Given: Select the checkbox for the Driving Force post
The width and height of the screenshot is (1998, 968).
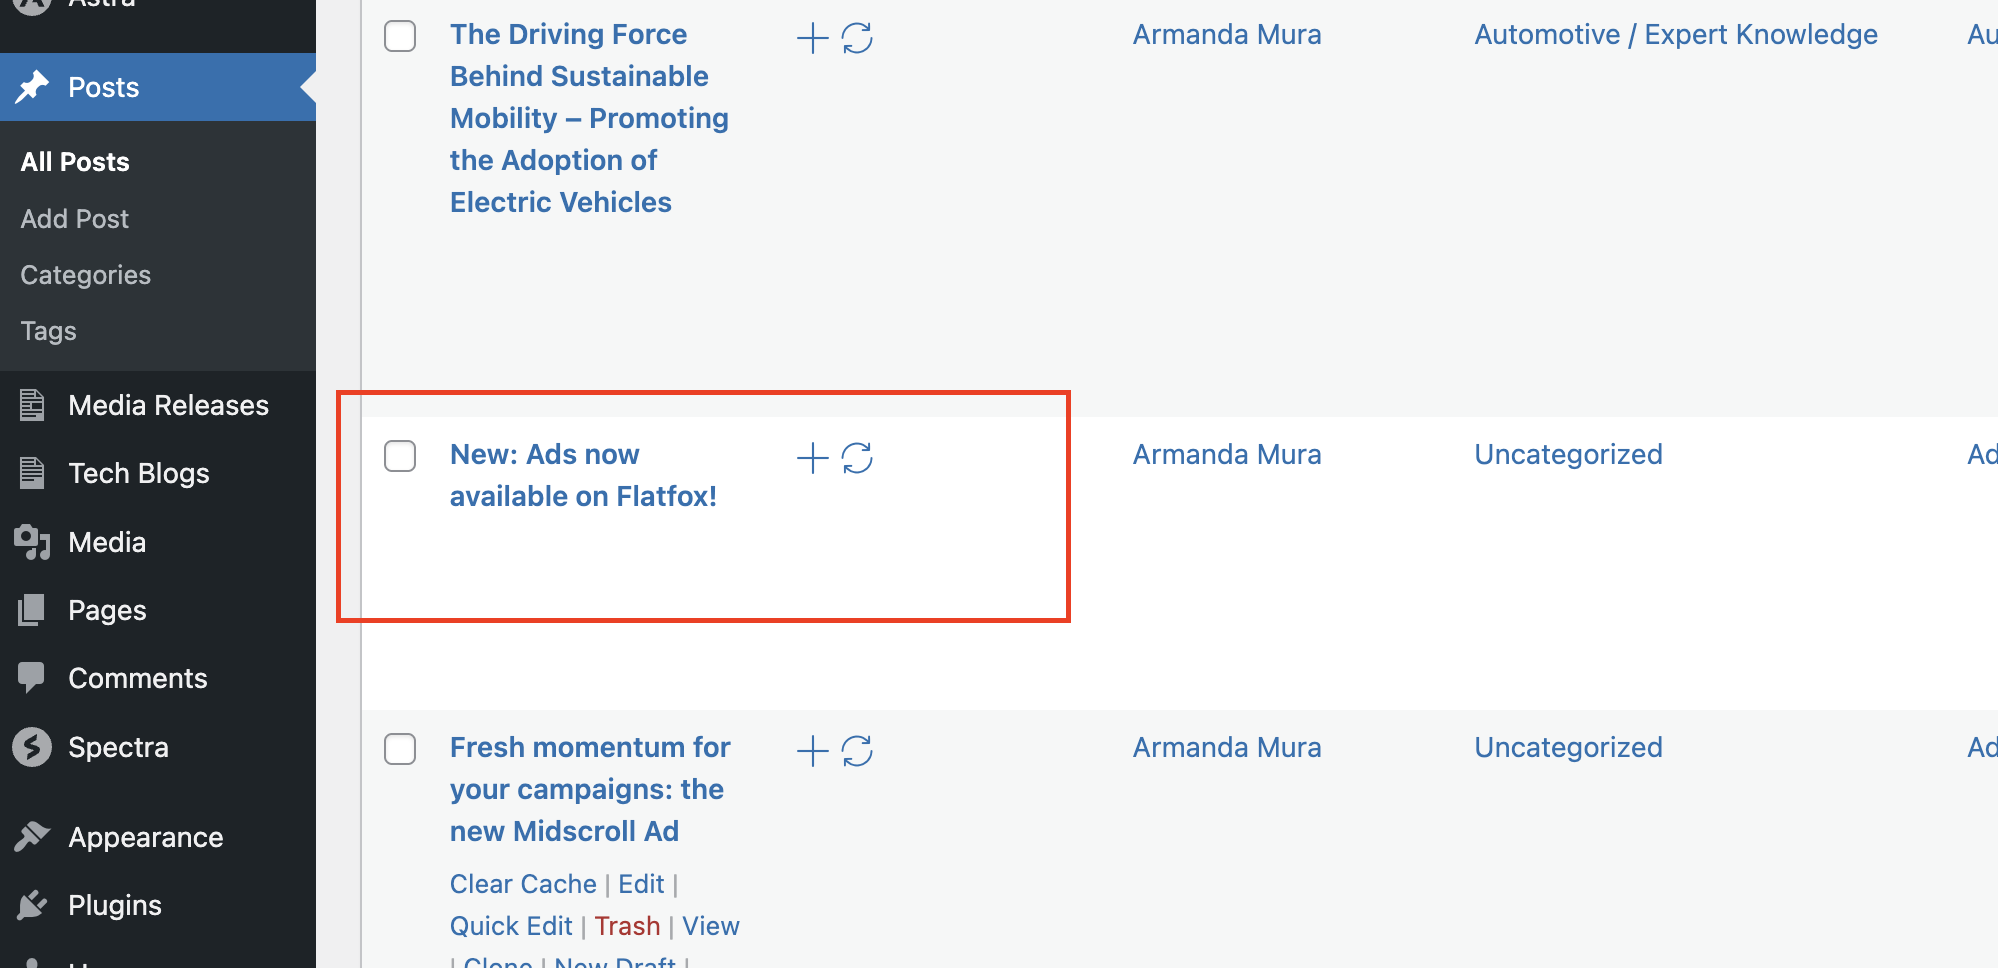Looking at the screenshot, I should [x=400, y=36].
